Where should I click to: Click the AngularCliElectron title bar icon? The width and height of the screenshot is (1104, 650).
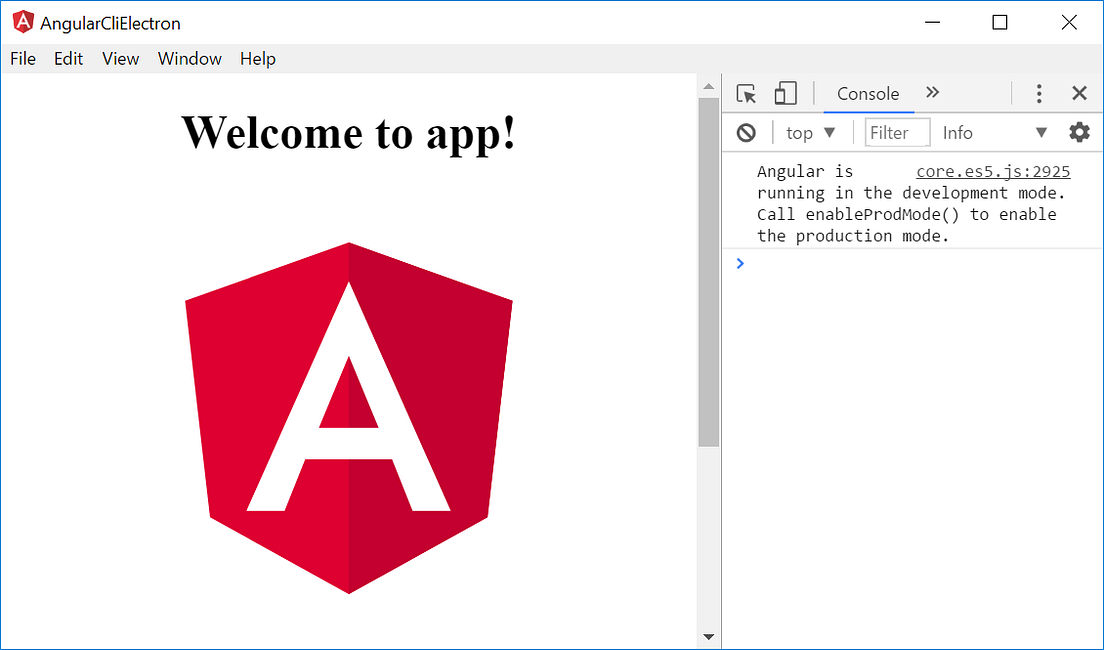coord(22,21)
